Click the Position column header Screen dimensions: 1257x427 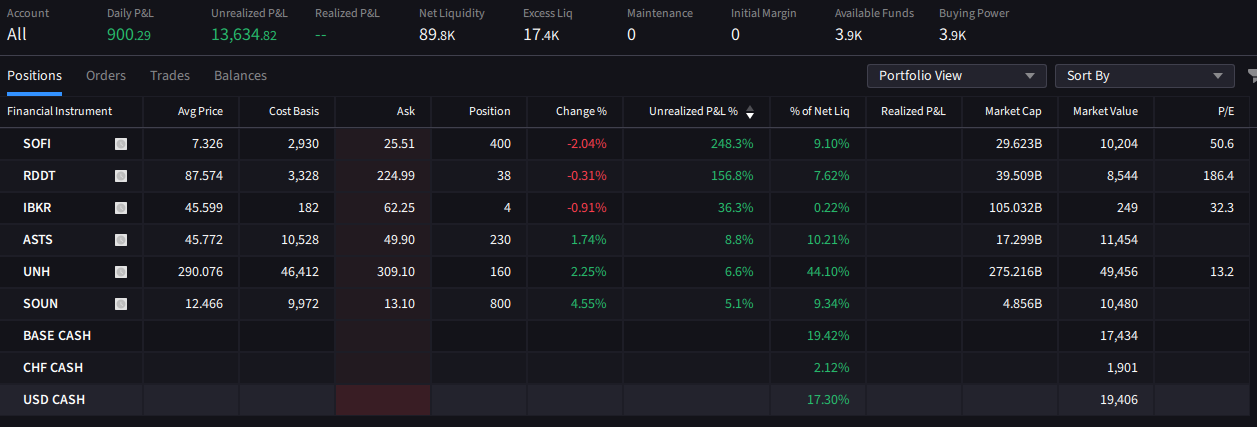[x=490, y=111]
